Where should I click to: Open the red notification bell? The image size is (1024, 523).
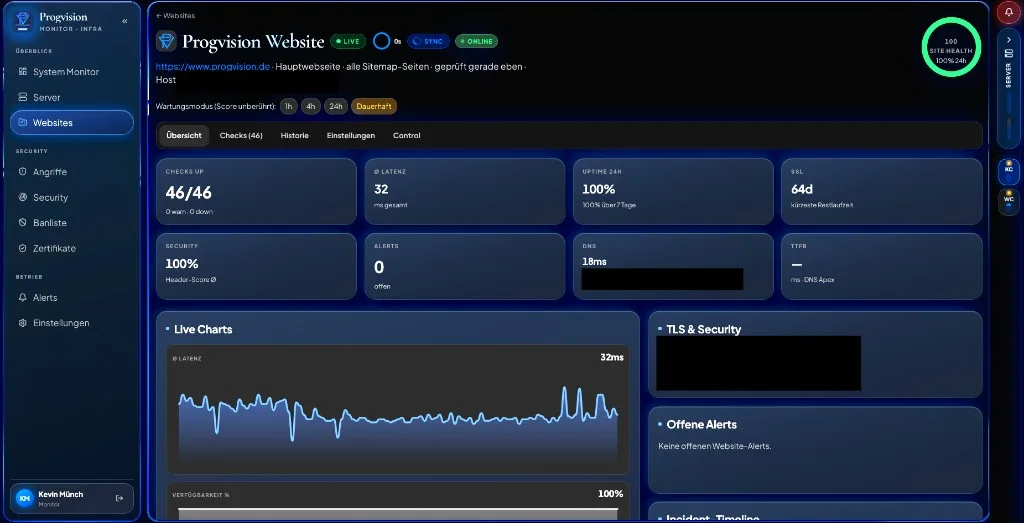(x=1009, y=12)
